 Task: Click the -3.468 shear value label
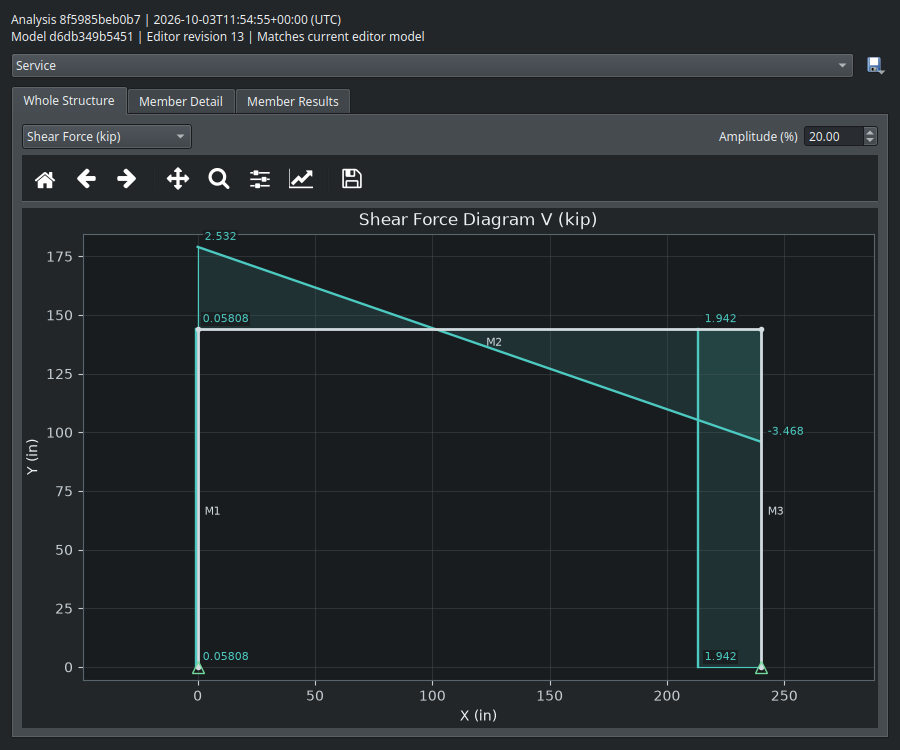pos(785,431)
